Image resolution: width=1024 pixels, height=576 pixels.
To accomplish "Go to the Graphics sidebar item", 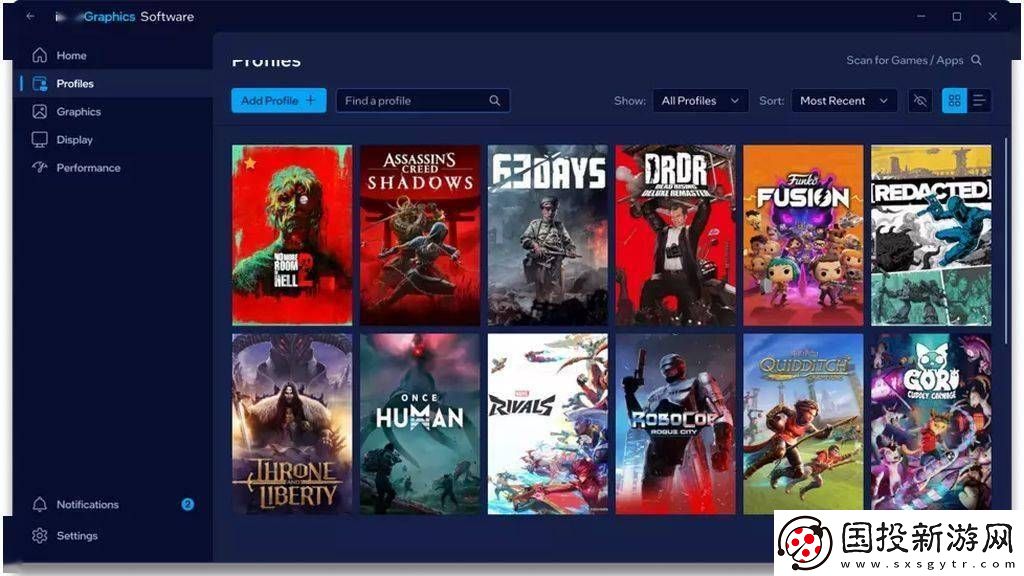I will coord(78,112).
